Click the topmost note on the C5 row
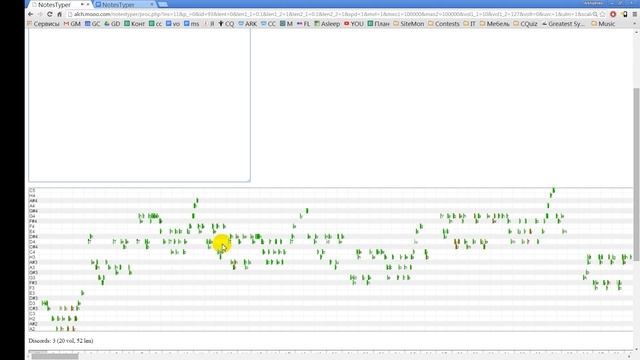The image size is (640, 360). [553, 190]
